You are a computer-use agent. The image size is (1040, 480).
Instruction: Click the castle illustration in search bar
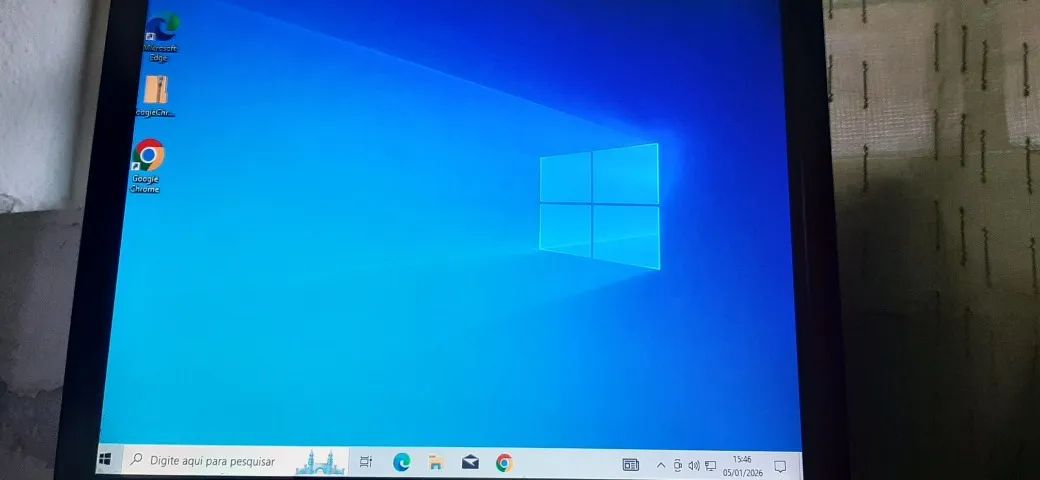(x=320, y=461)
